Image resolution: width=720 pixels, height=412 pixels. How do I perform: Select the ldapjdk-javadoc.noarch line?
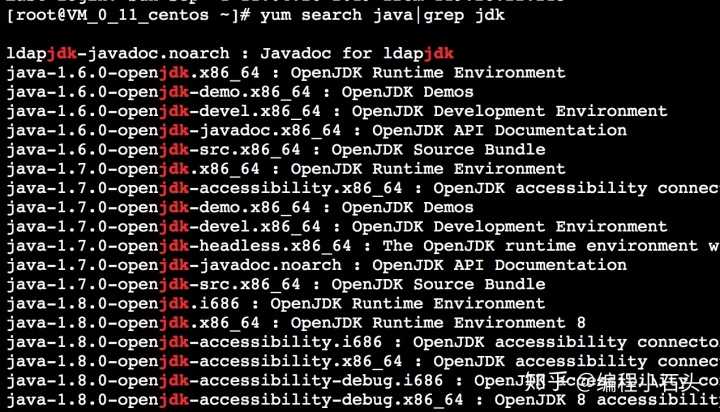[230, 53]
